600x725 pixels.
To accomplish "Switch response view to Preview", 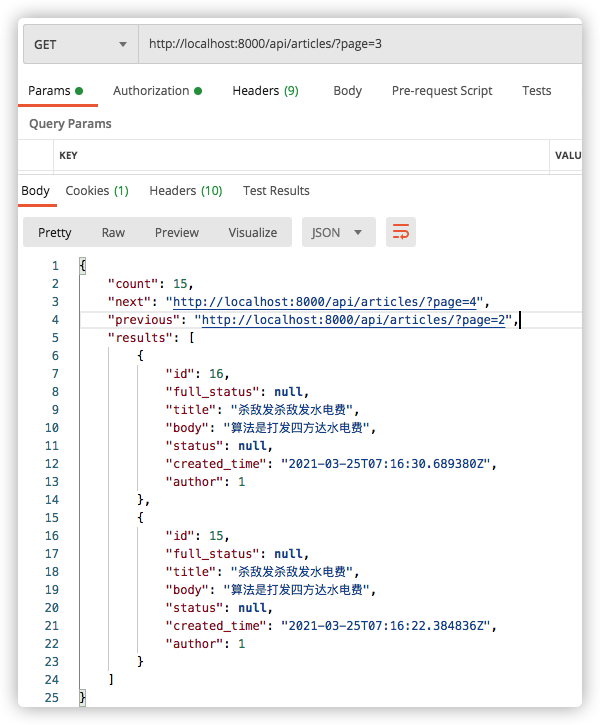I will tap(177, 232).
